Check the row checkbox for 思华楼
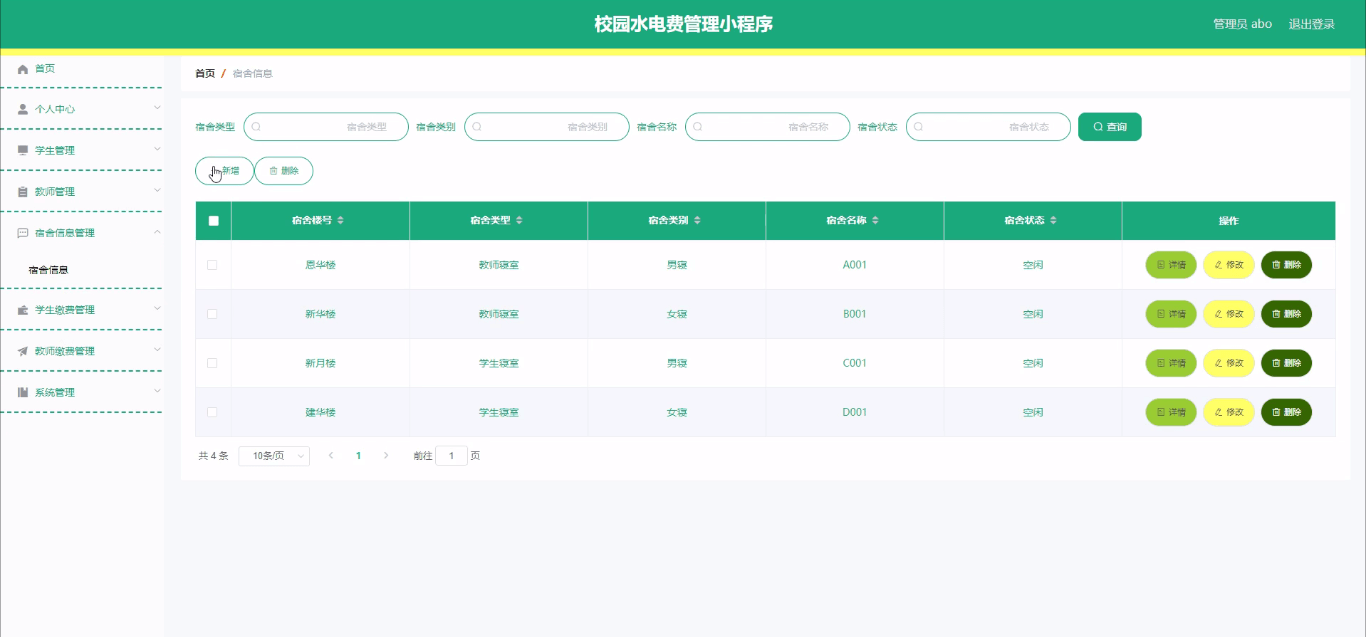The height and width of the screenshot is (637, 1366). tap(213, 264)
